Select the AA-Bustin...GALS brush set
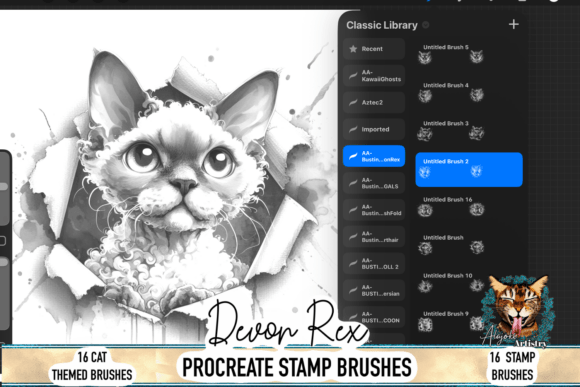Viewport: 580px width, 387px height. (374, 183)
